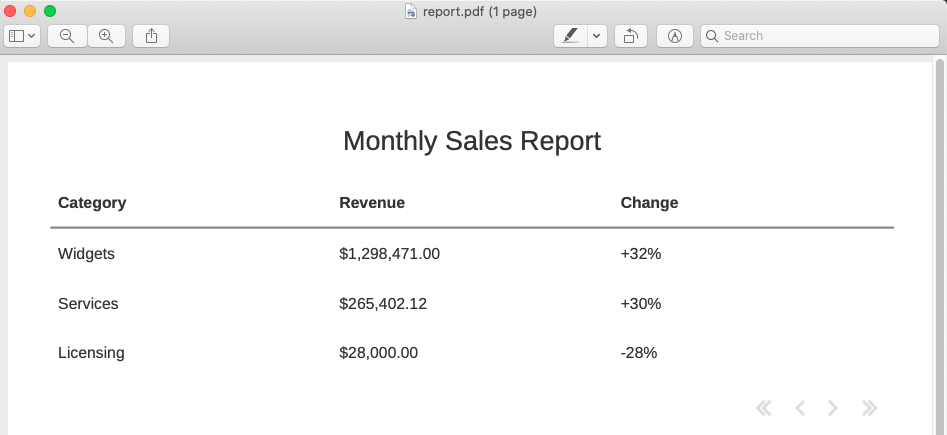Viewport: 947px width, 435px height.
Task: Open the sidebar view options dropdown
Action: tap(22, 36)
